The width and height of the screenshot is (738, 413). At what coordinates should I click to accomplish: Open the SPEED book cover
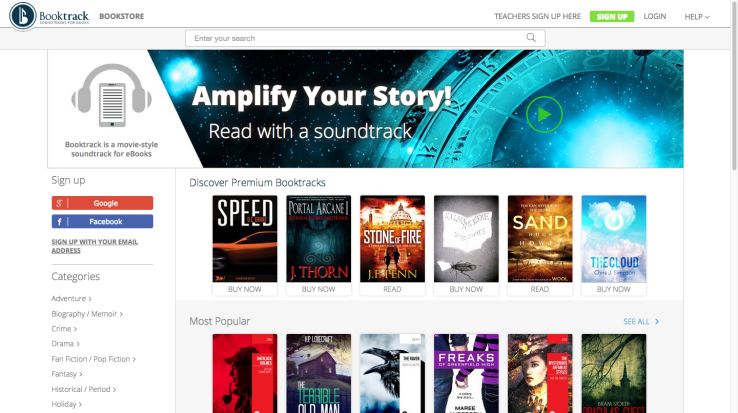click(x=245, y=239)
